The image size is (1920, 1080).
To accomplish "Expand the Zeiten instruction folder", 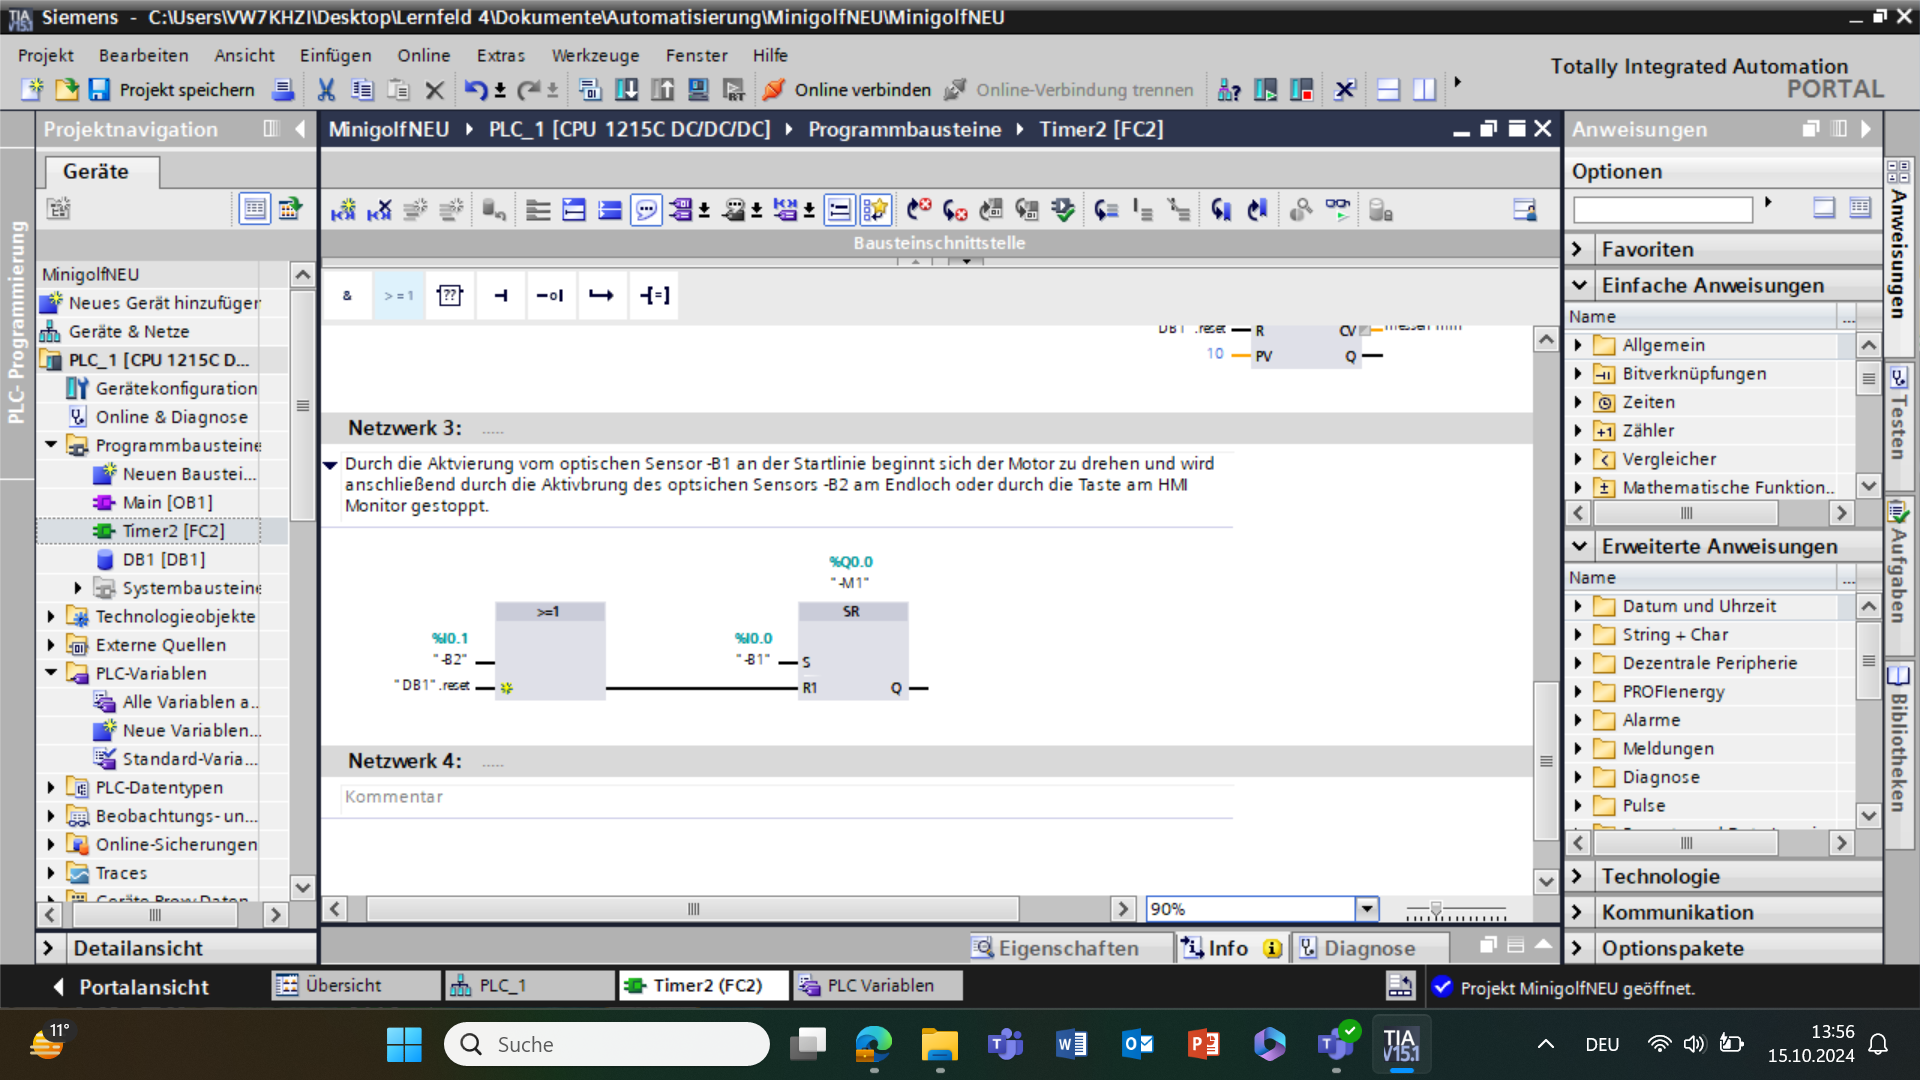I will click(x=1578, y=402).
